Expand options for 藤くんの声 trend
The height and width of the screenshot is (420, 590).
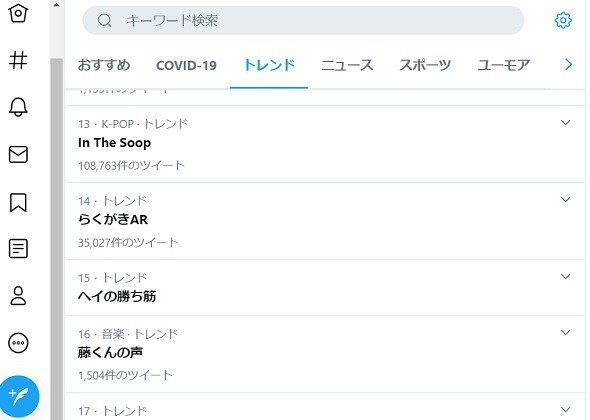coord(565,332)
